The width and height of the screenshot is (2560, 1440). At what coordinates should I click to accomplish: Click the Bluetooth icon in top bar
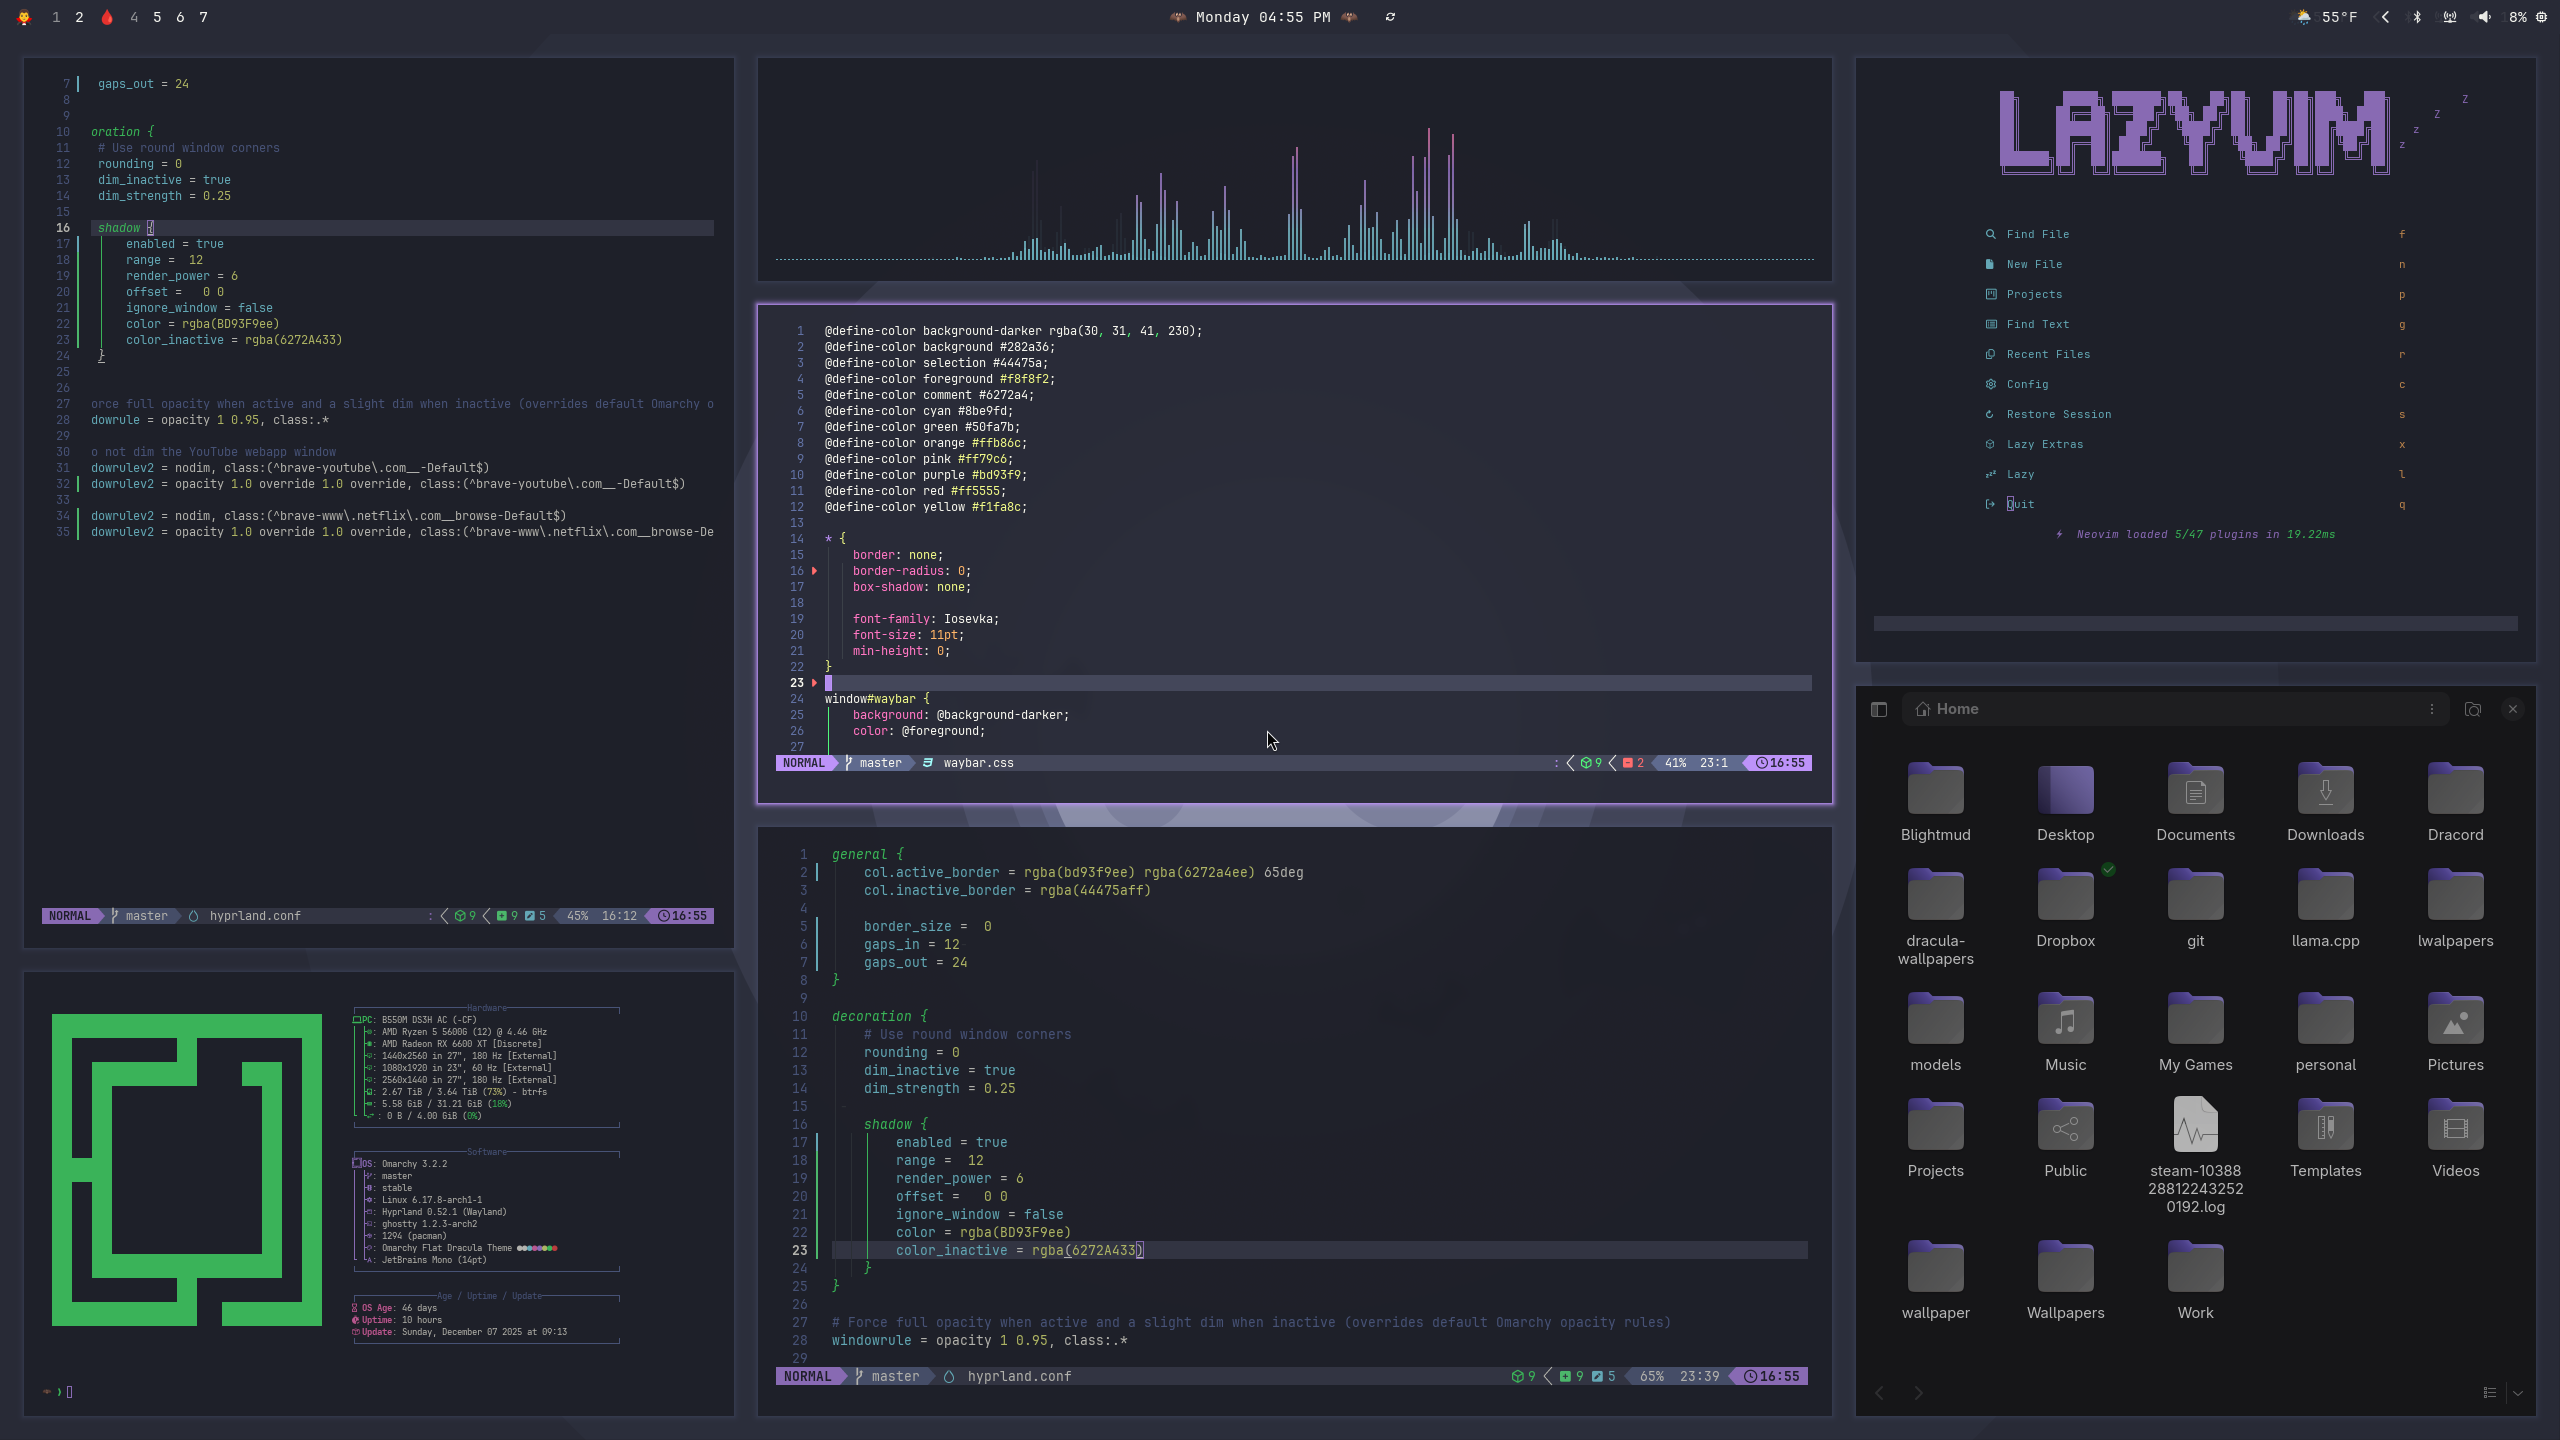tap(2417, 17)
